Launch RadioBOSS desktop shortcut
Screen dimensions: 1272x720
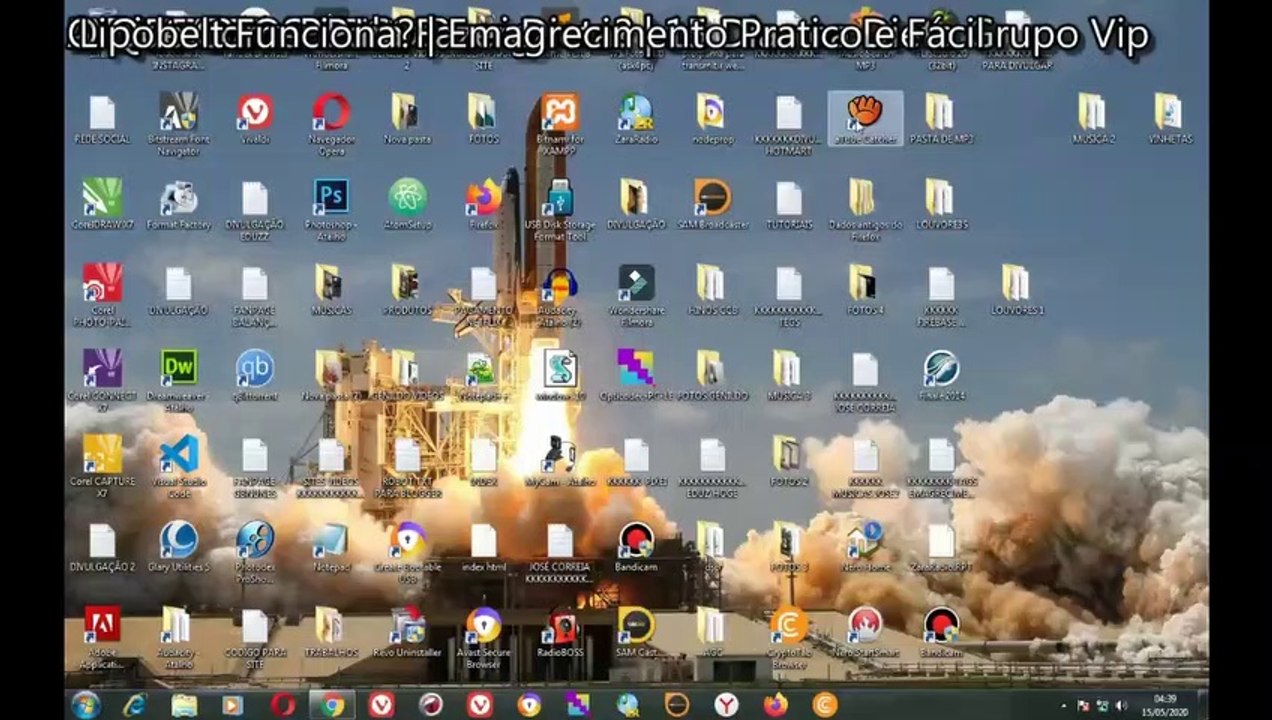point(560,632)
